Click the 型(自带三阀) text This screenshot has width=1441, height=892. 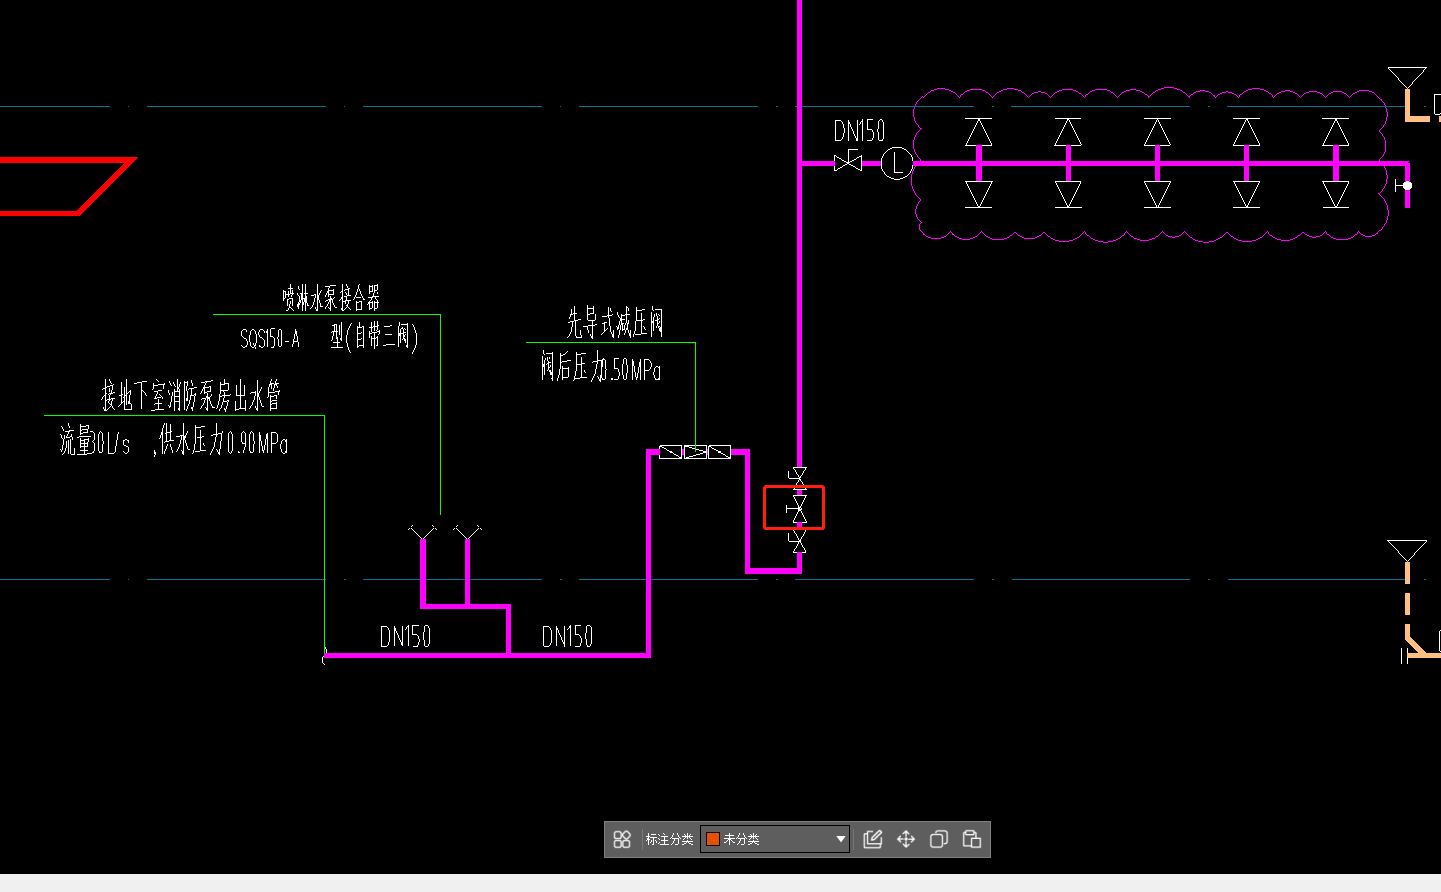pyautogui.click(x=374, y=336)
